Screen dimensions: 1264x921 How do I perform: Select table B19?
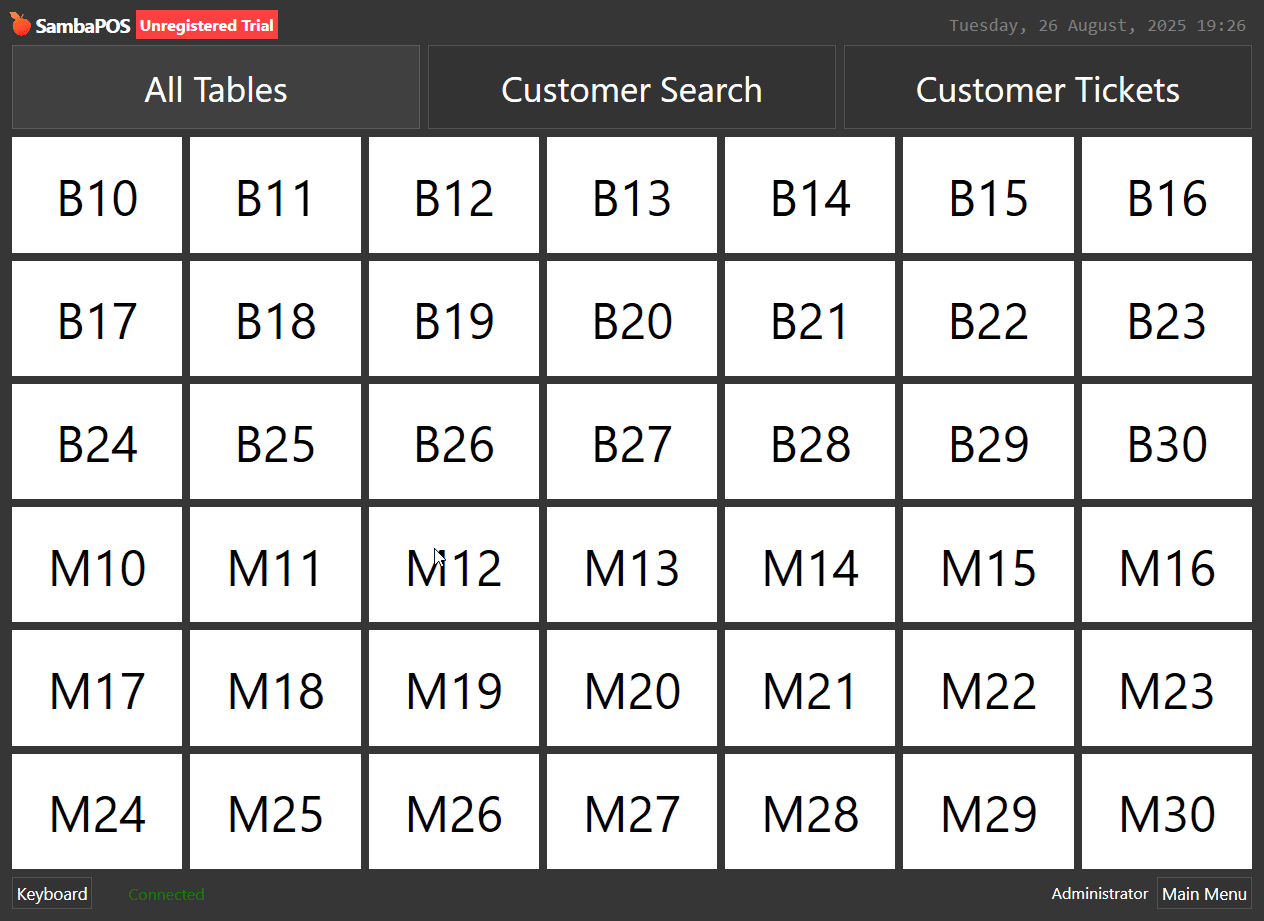click(x=453, y=319)
